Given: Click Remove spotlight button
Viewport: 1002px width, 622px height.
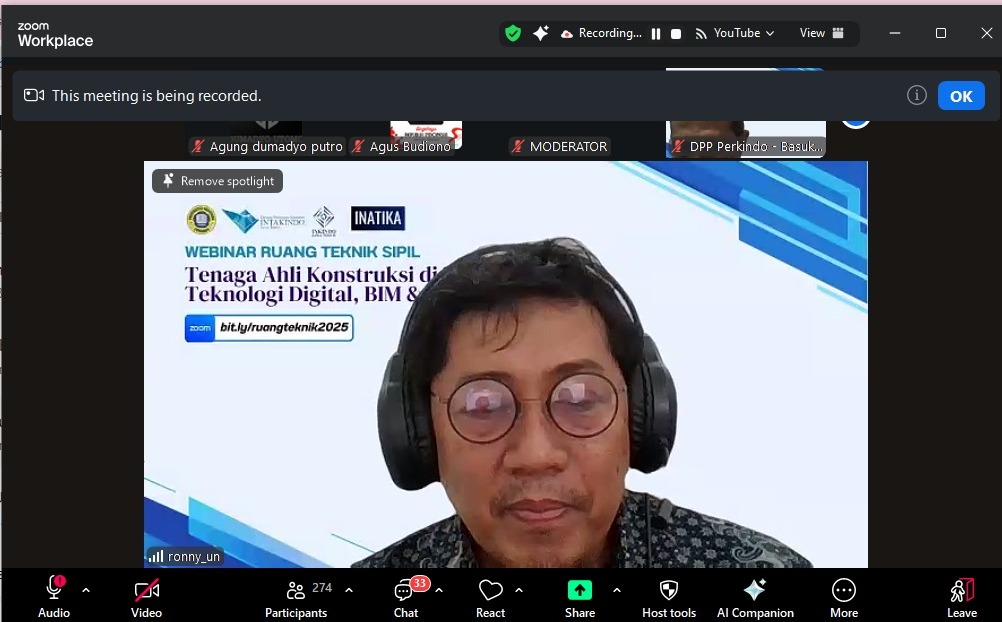Looking at the screenshot, I should pyautogui.click(x=218, y=181).
